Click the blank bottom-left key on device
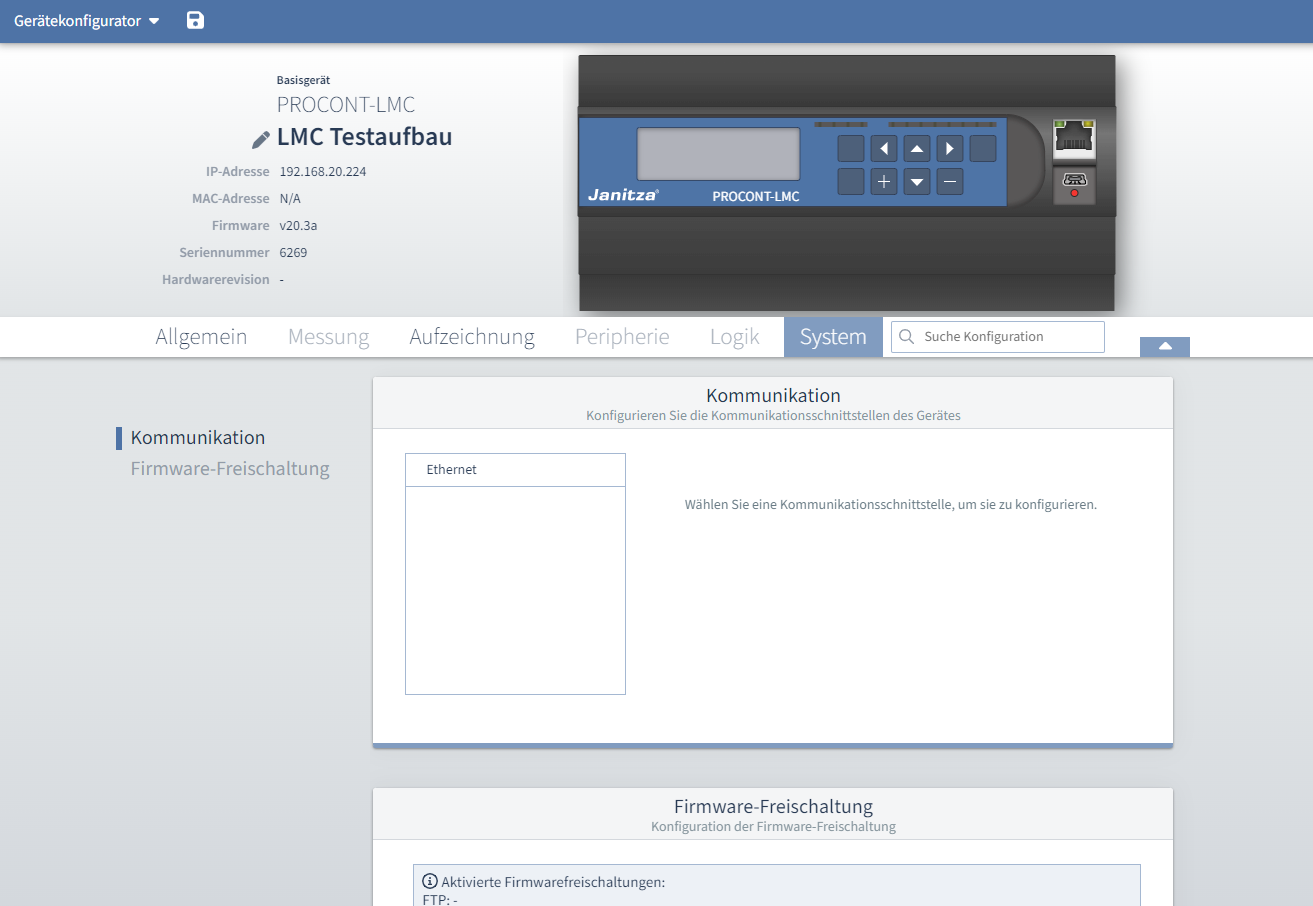 (x=851, y=181)
